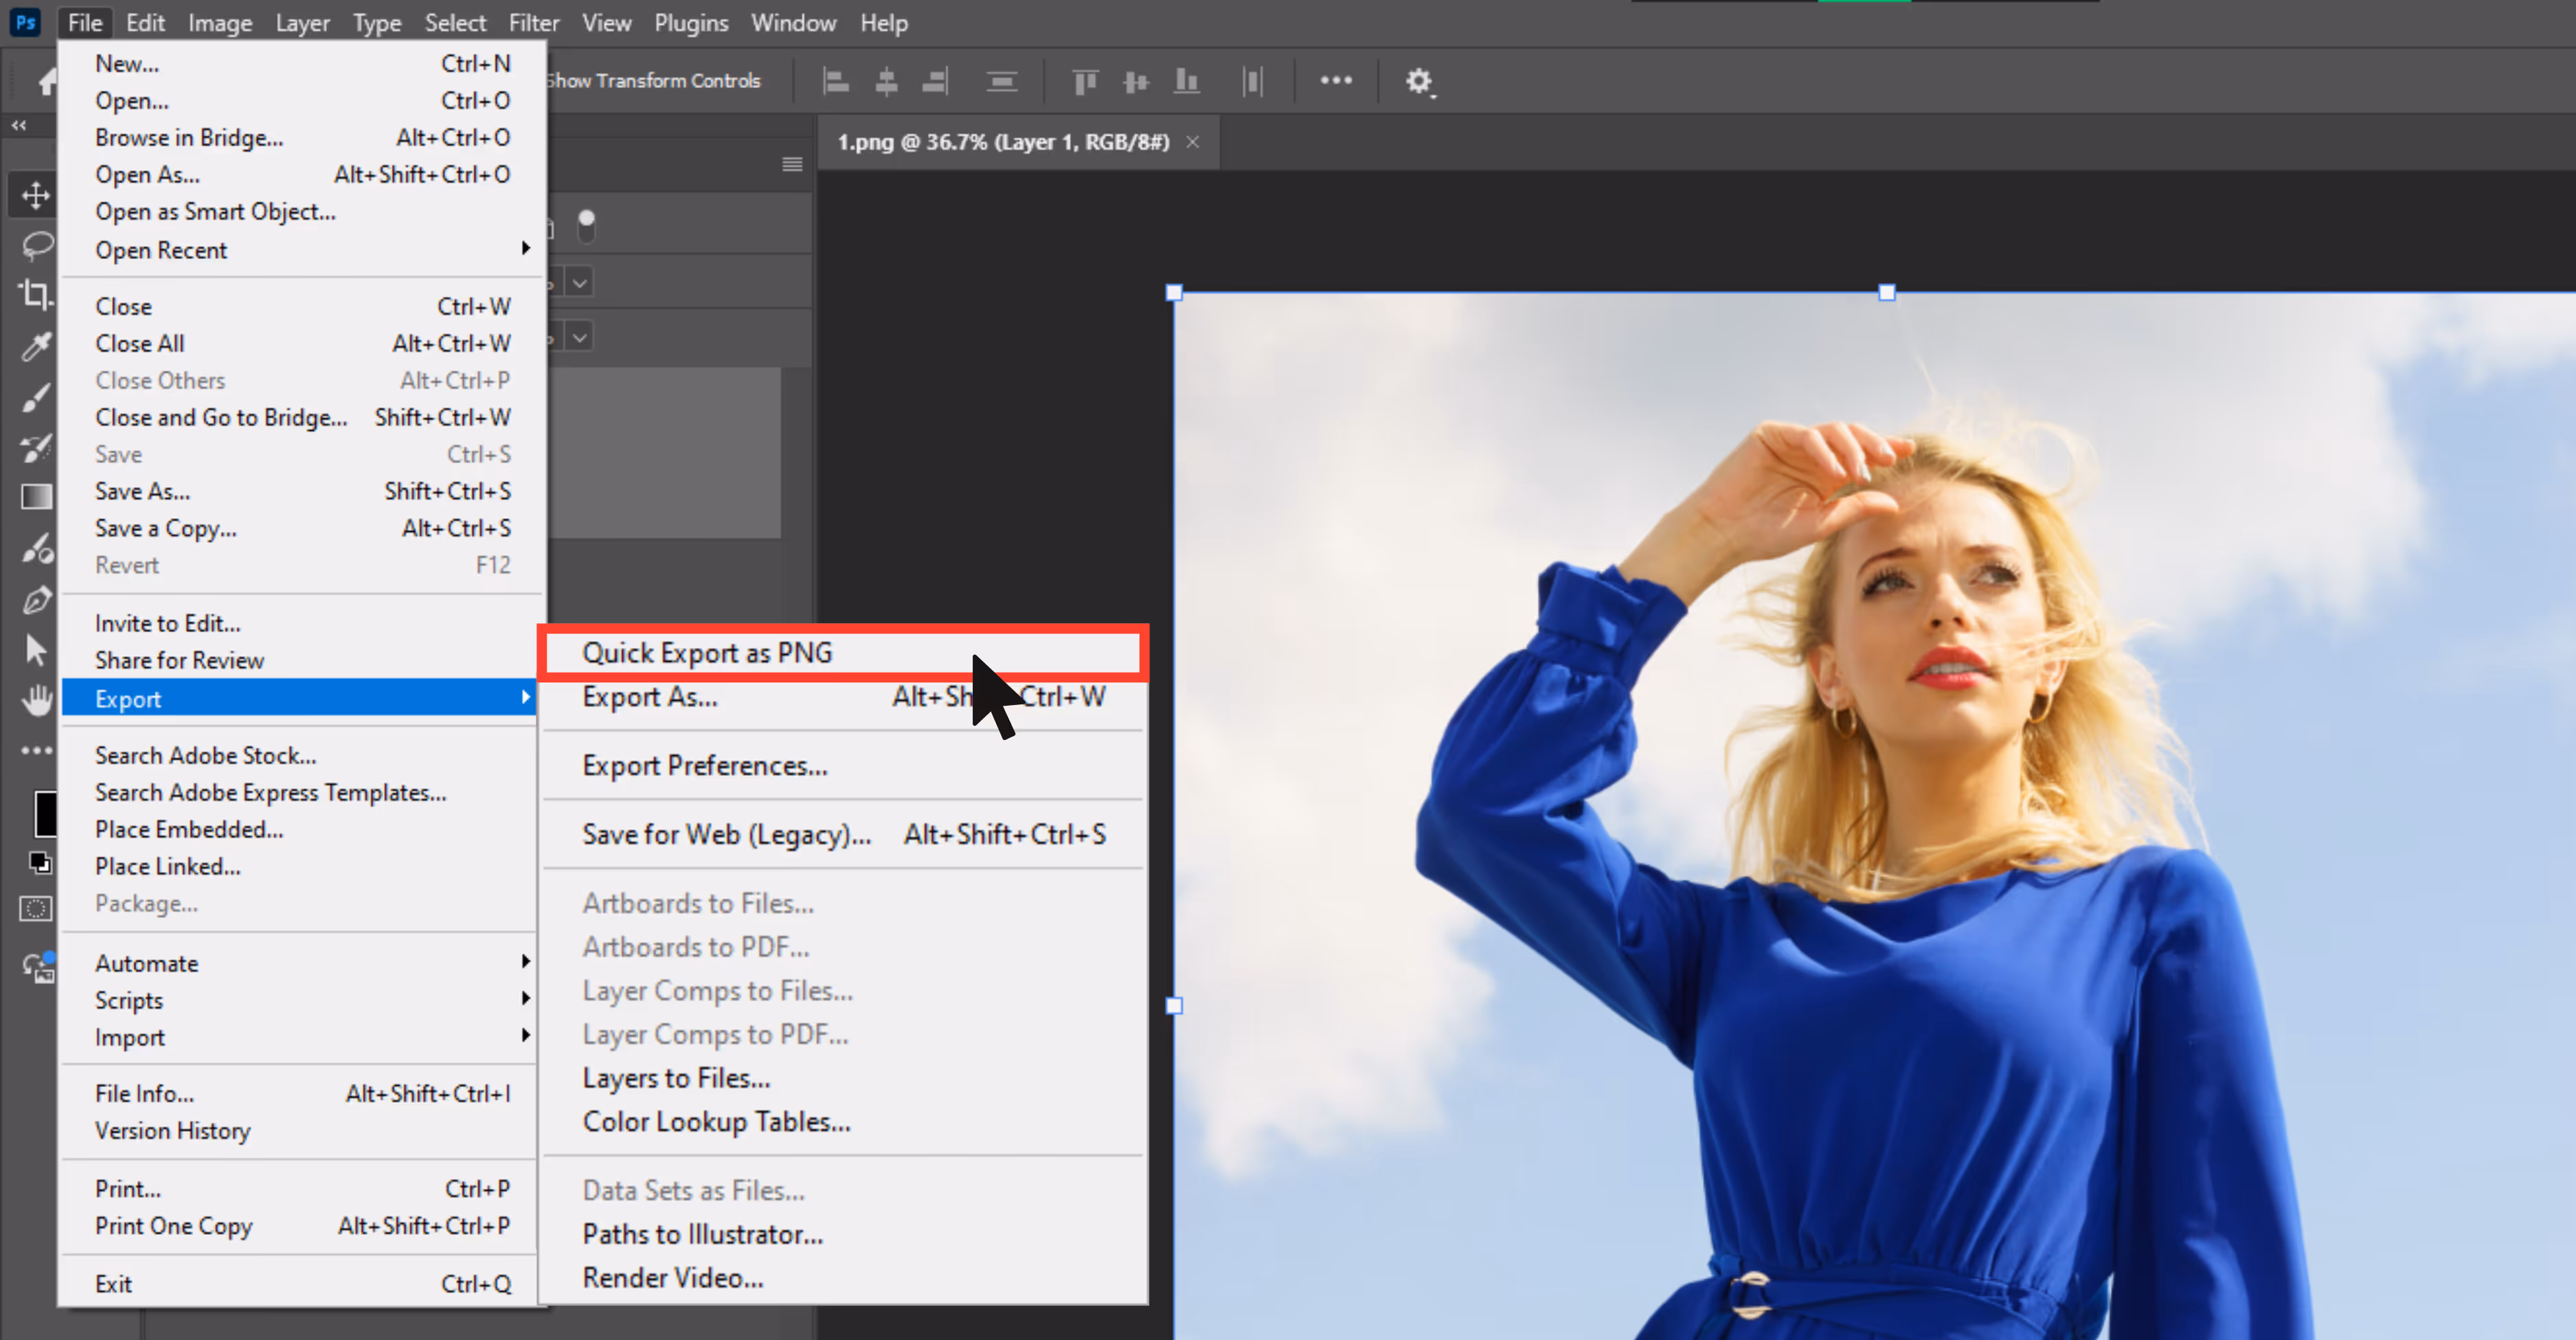
Task: Choose Color Lookup Tables...
Action: (843, 1122)
